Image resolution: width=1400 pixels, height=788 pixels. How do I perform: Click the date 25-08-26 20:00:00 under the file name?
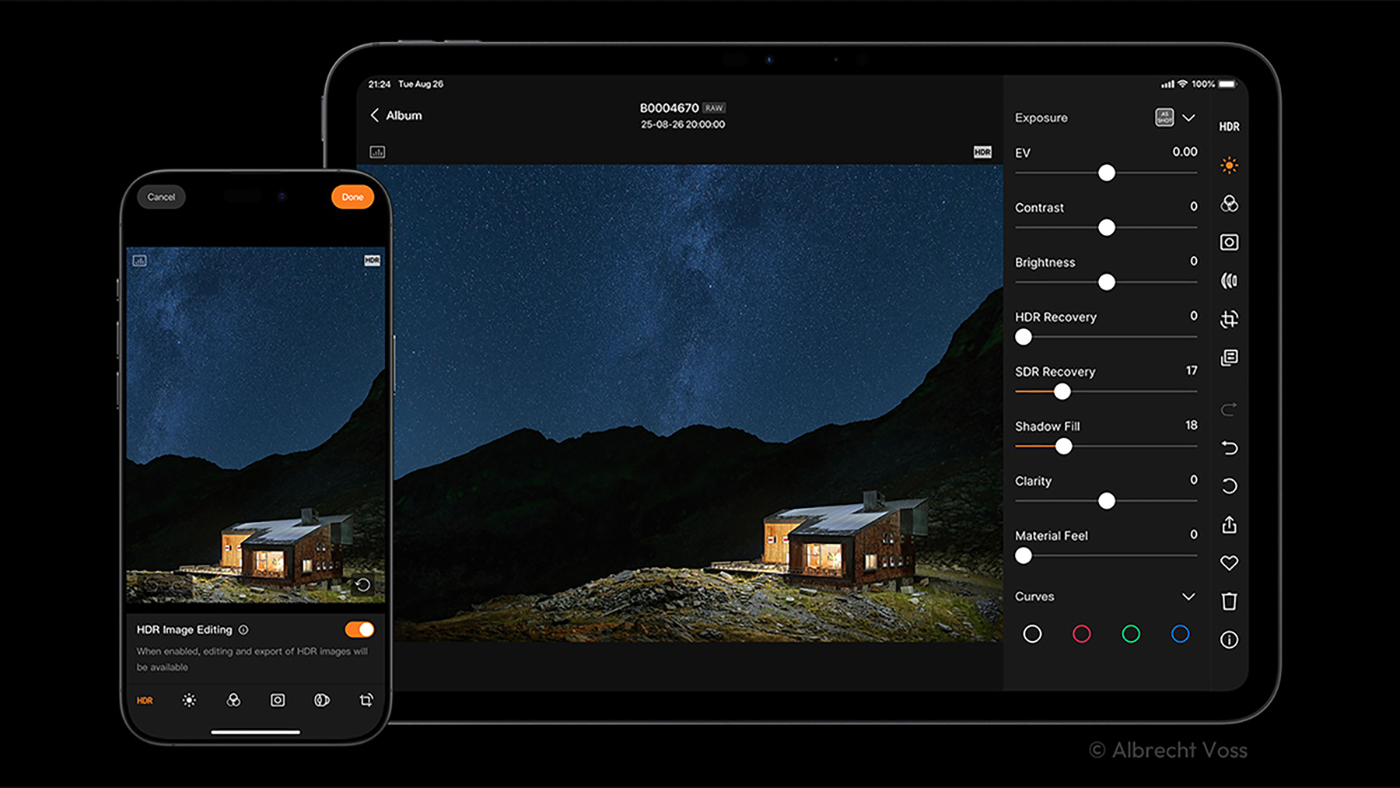click(683, 125)
